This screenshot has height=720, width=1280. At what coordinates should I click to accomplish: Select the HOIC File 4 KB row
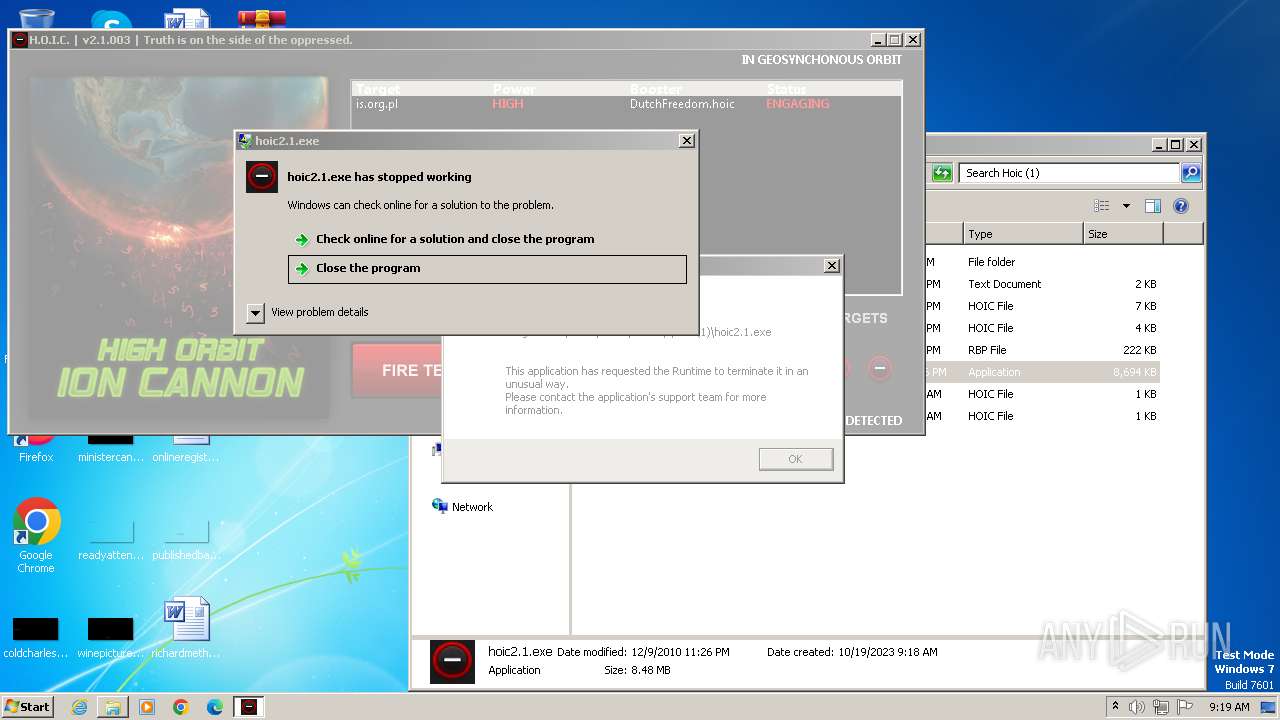pos(1043,328)
